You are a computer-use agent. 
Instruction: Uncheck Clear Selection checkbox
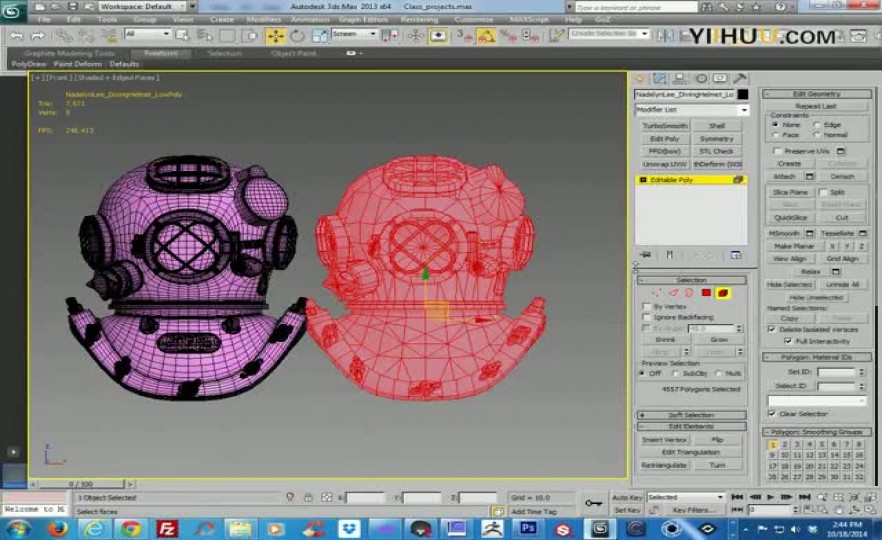tap(772, 413)
